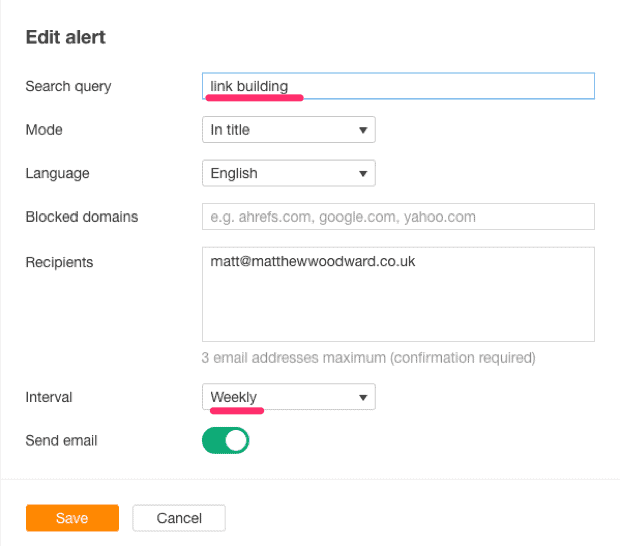
Task: Click the Recipients label
Action: [59, 262]
